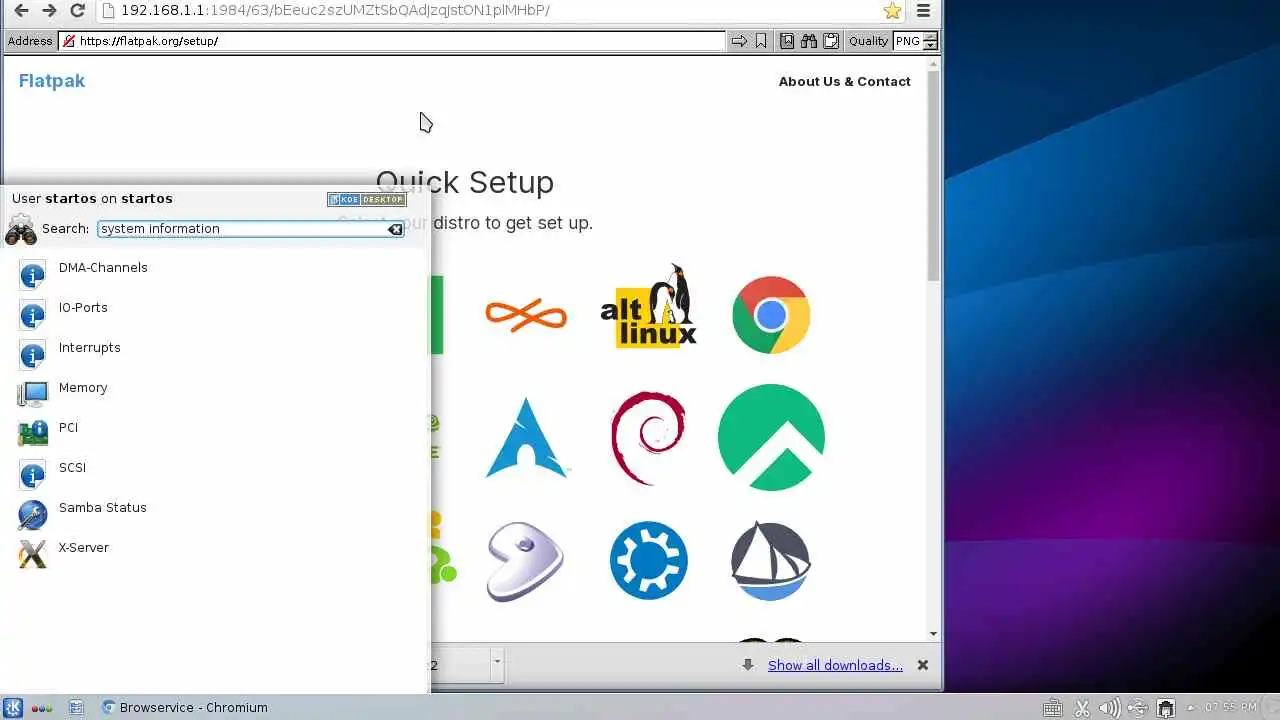Click the https://flatpak.org/setup/ address field

393,41
